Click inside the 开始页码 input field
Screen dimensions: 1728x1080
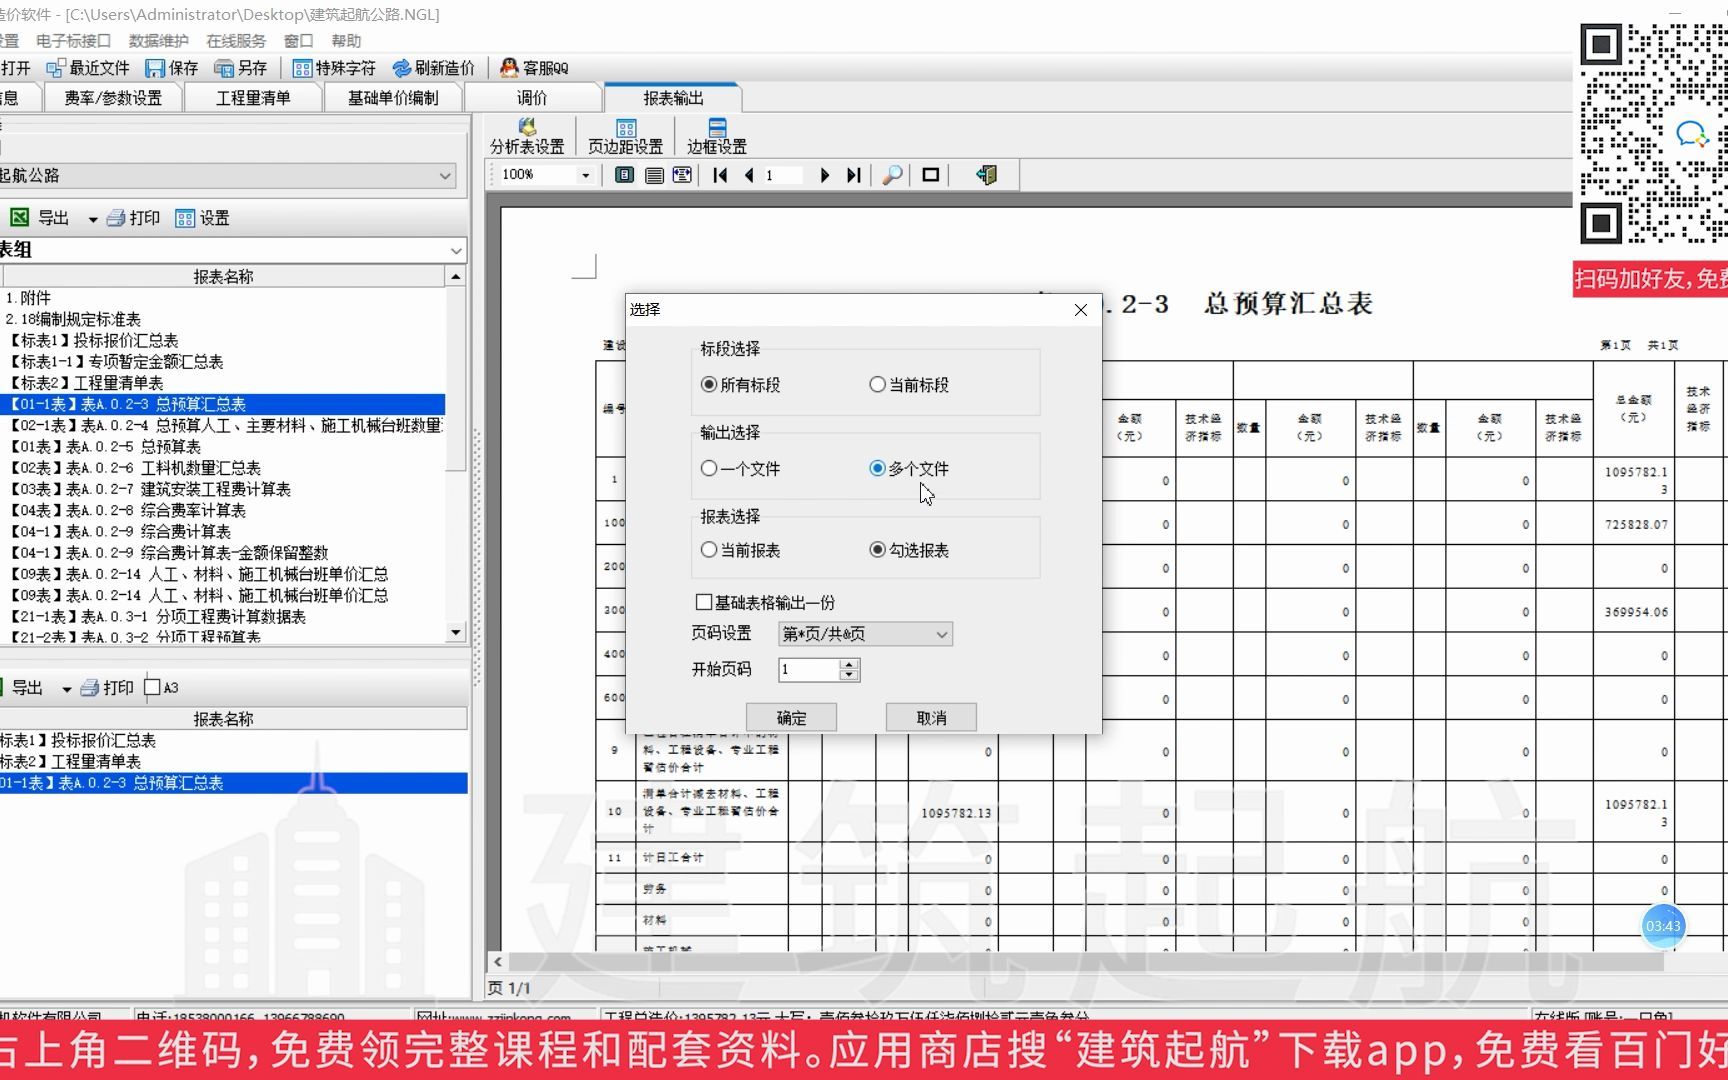pos(809,669)
